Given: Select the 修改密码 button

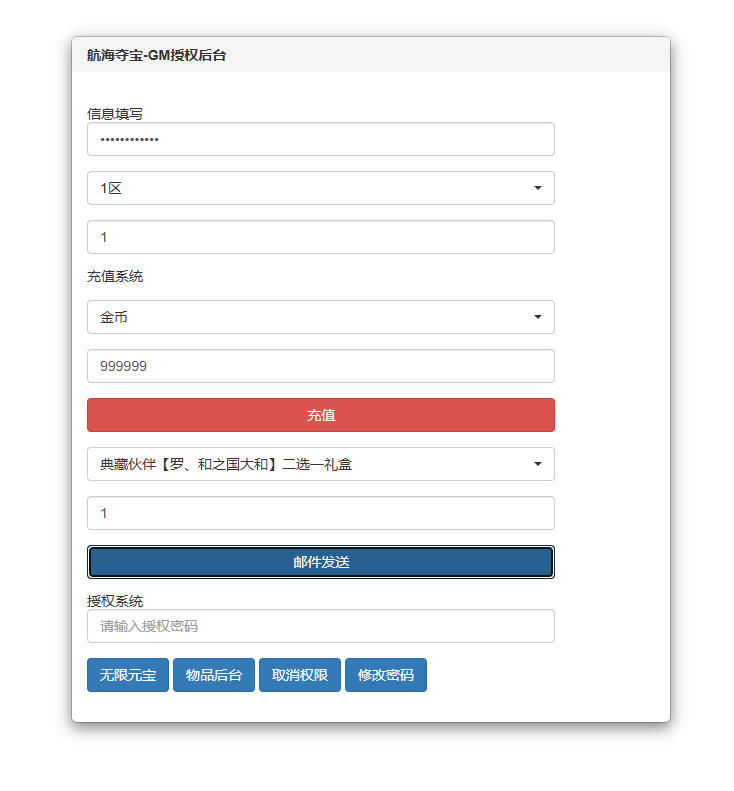Looking at the screenshot, I should (x=386, y=675).
